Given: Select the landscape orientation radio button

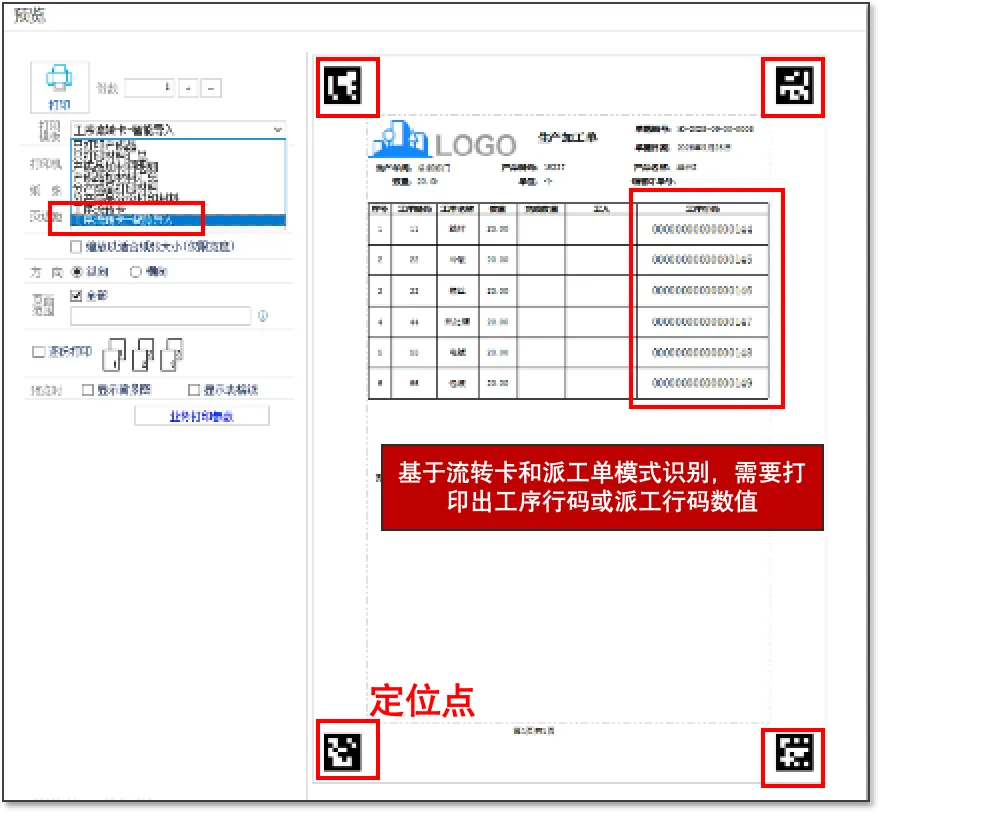Looking at the screenshot, I should 135,272.
